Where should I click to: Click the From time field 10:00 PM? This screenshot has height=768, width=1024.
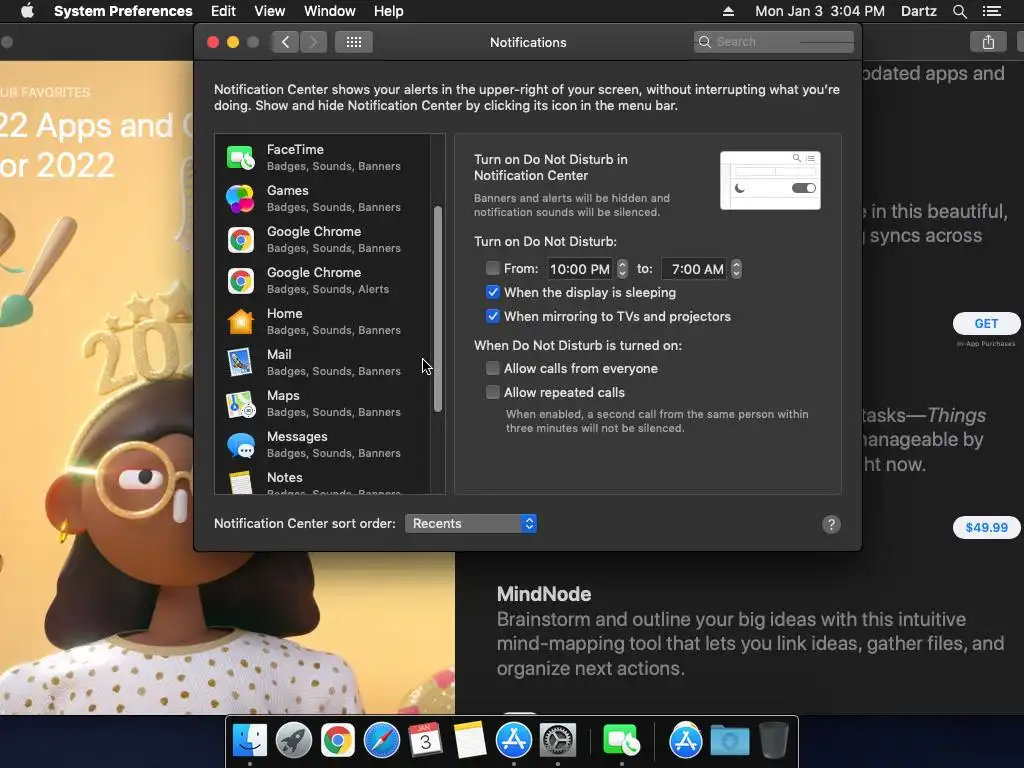(580, 269)
